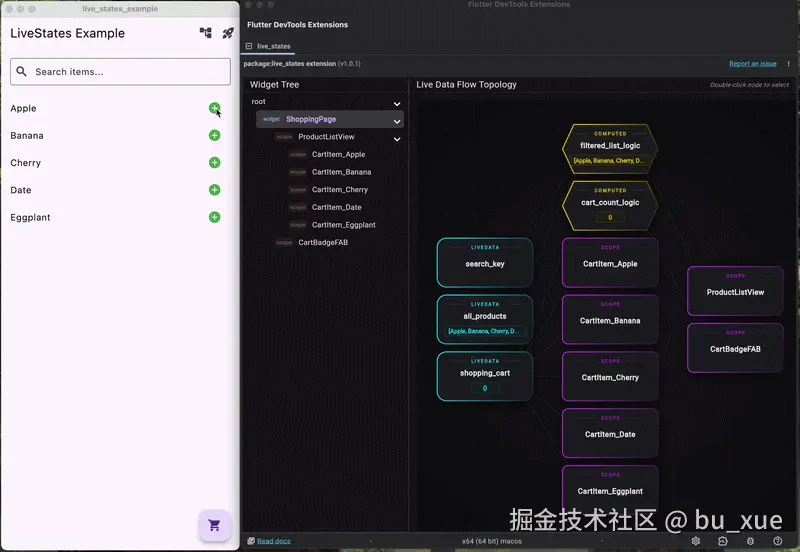The width and height of the screenshot is (800, 552).
Task: Open the three-dot overflow menu
Action: click(788, 64)
